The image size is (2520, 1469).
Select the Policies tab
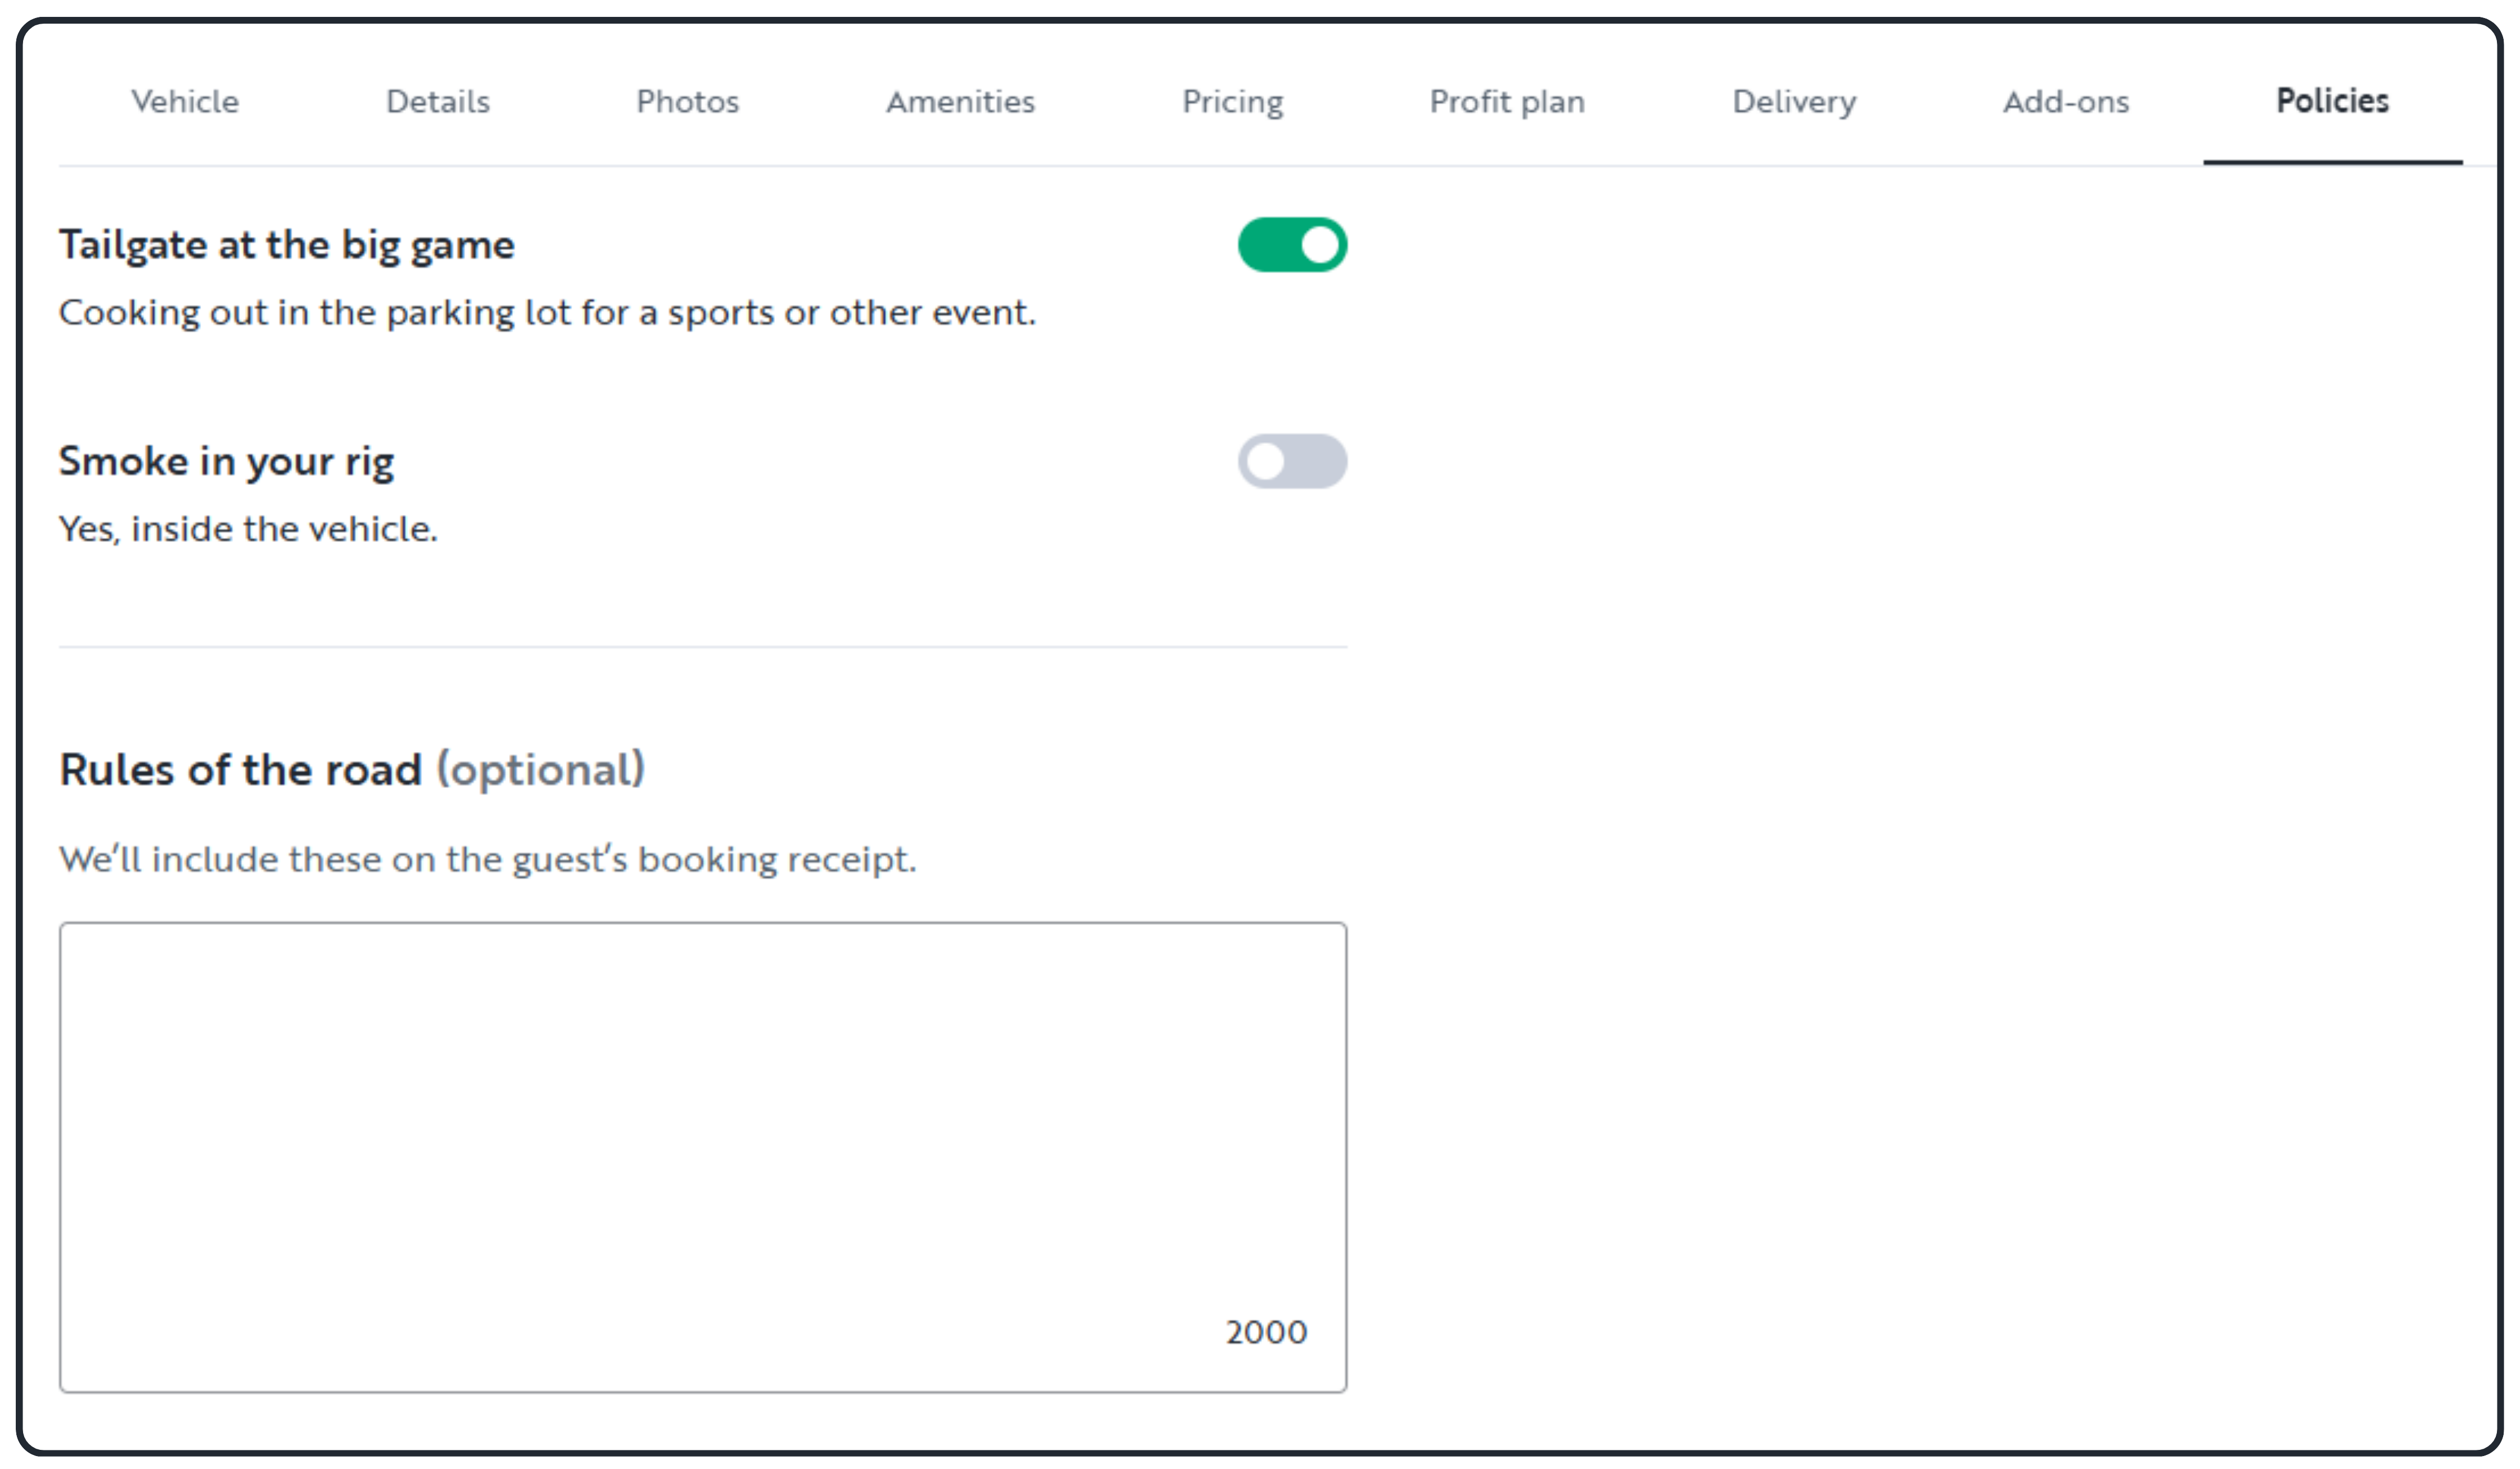coord(2332,101)
